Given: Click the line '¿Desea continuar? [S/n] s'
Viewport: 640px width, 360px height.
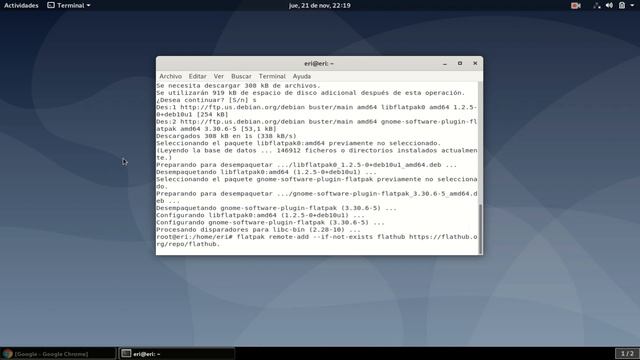Looking at the screenshot, I should (x=206, y=100).
